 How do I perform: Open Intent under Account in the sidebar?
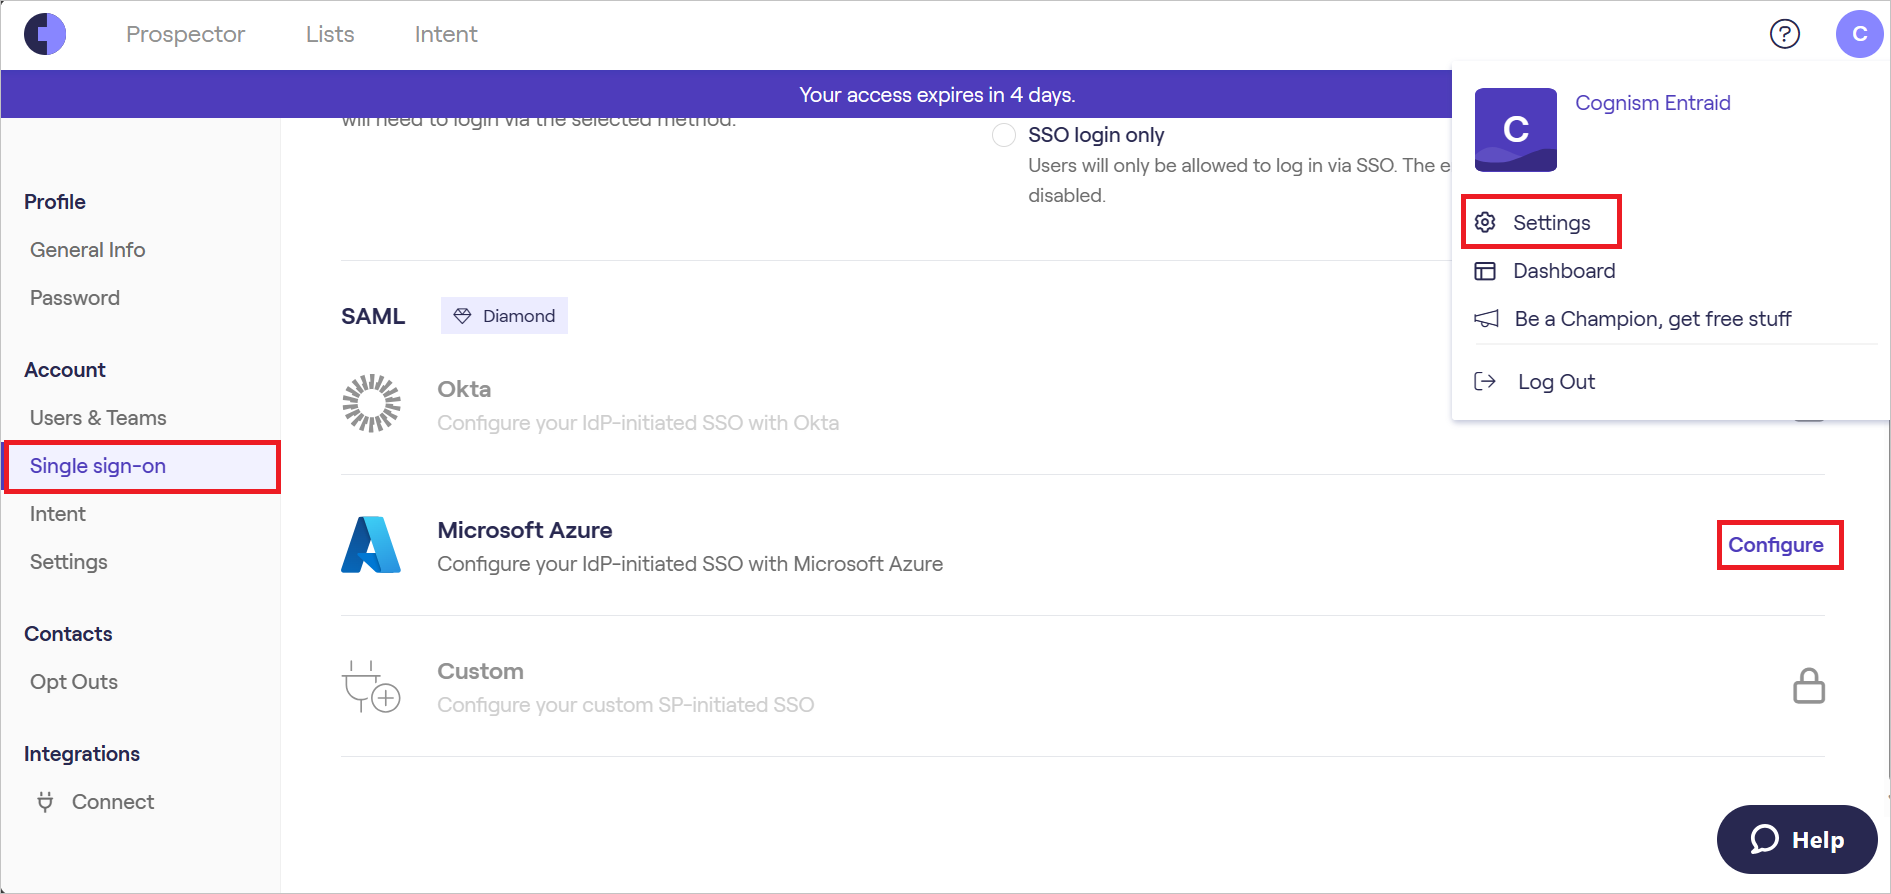[x=58, y=514]
